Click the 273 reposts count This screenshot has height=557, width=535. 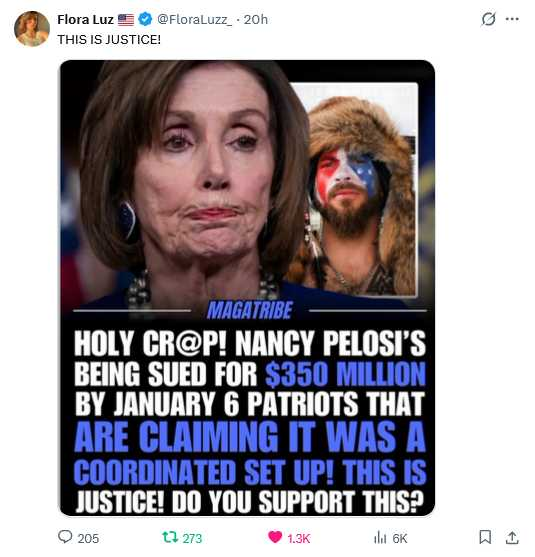tap(192, 539)
